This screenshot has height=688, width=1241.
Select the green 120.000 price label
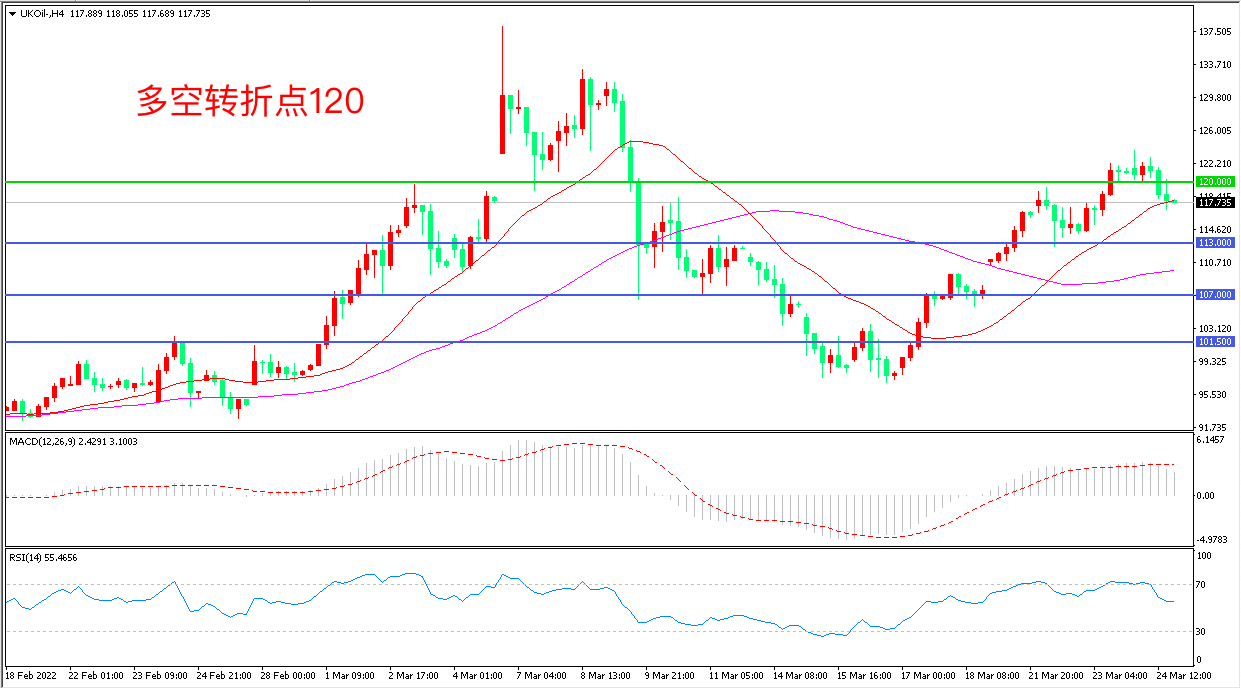tap(1214, 182)
